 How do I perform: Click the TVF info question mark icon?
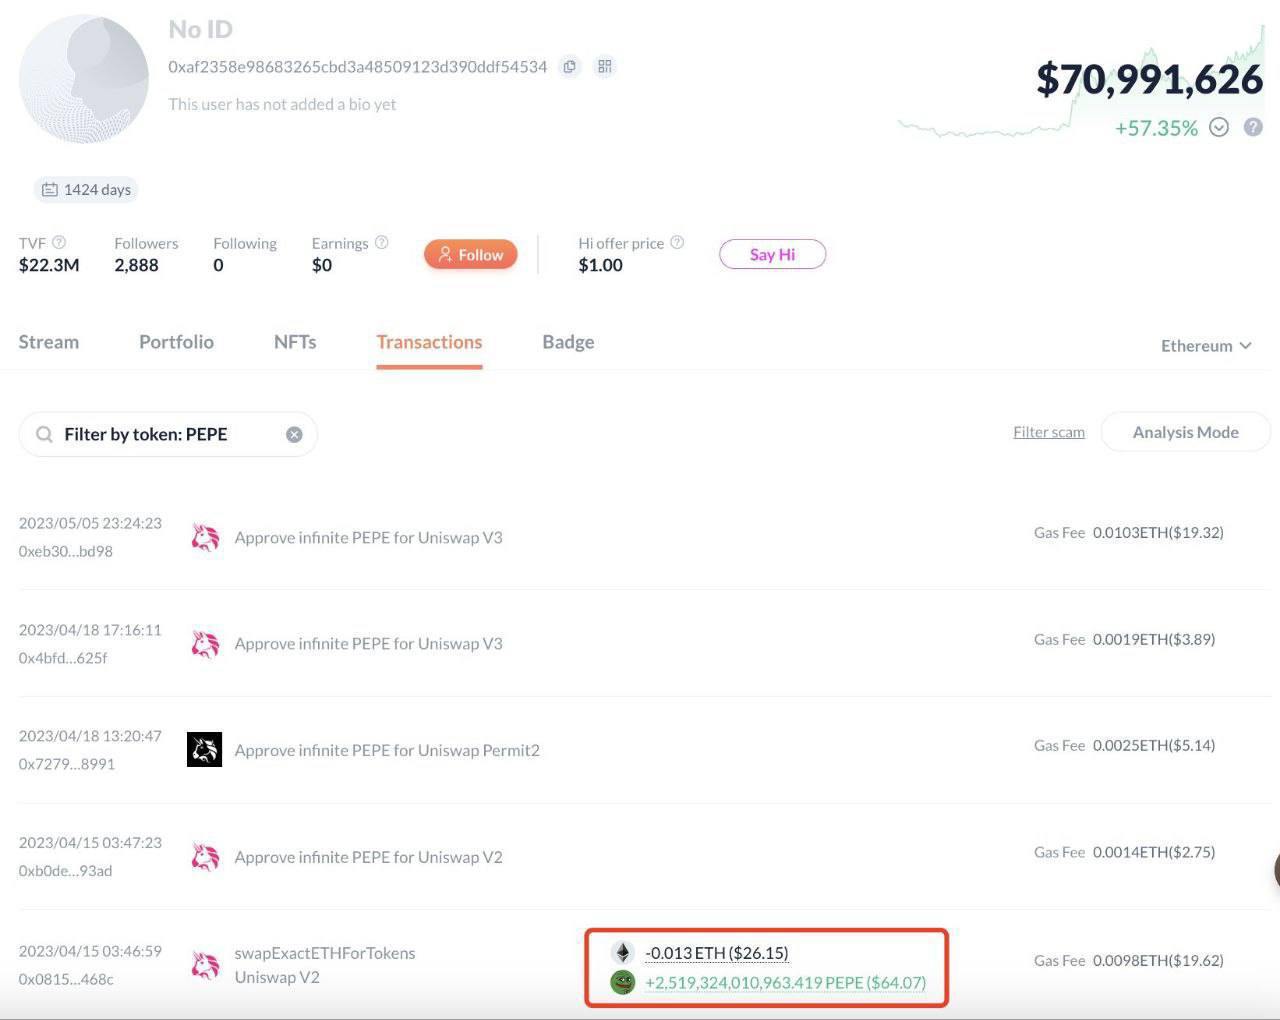(59, 242)
